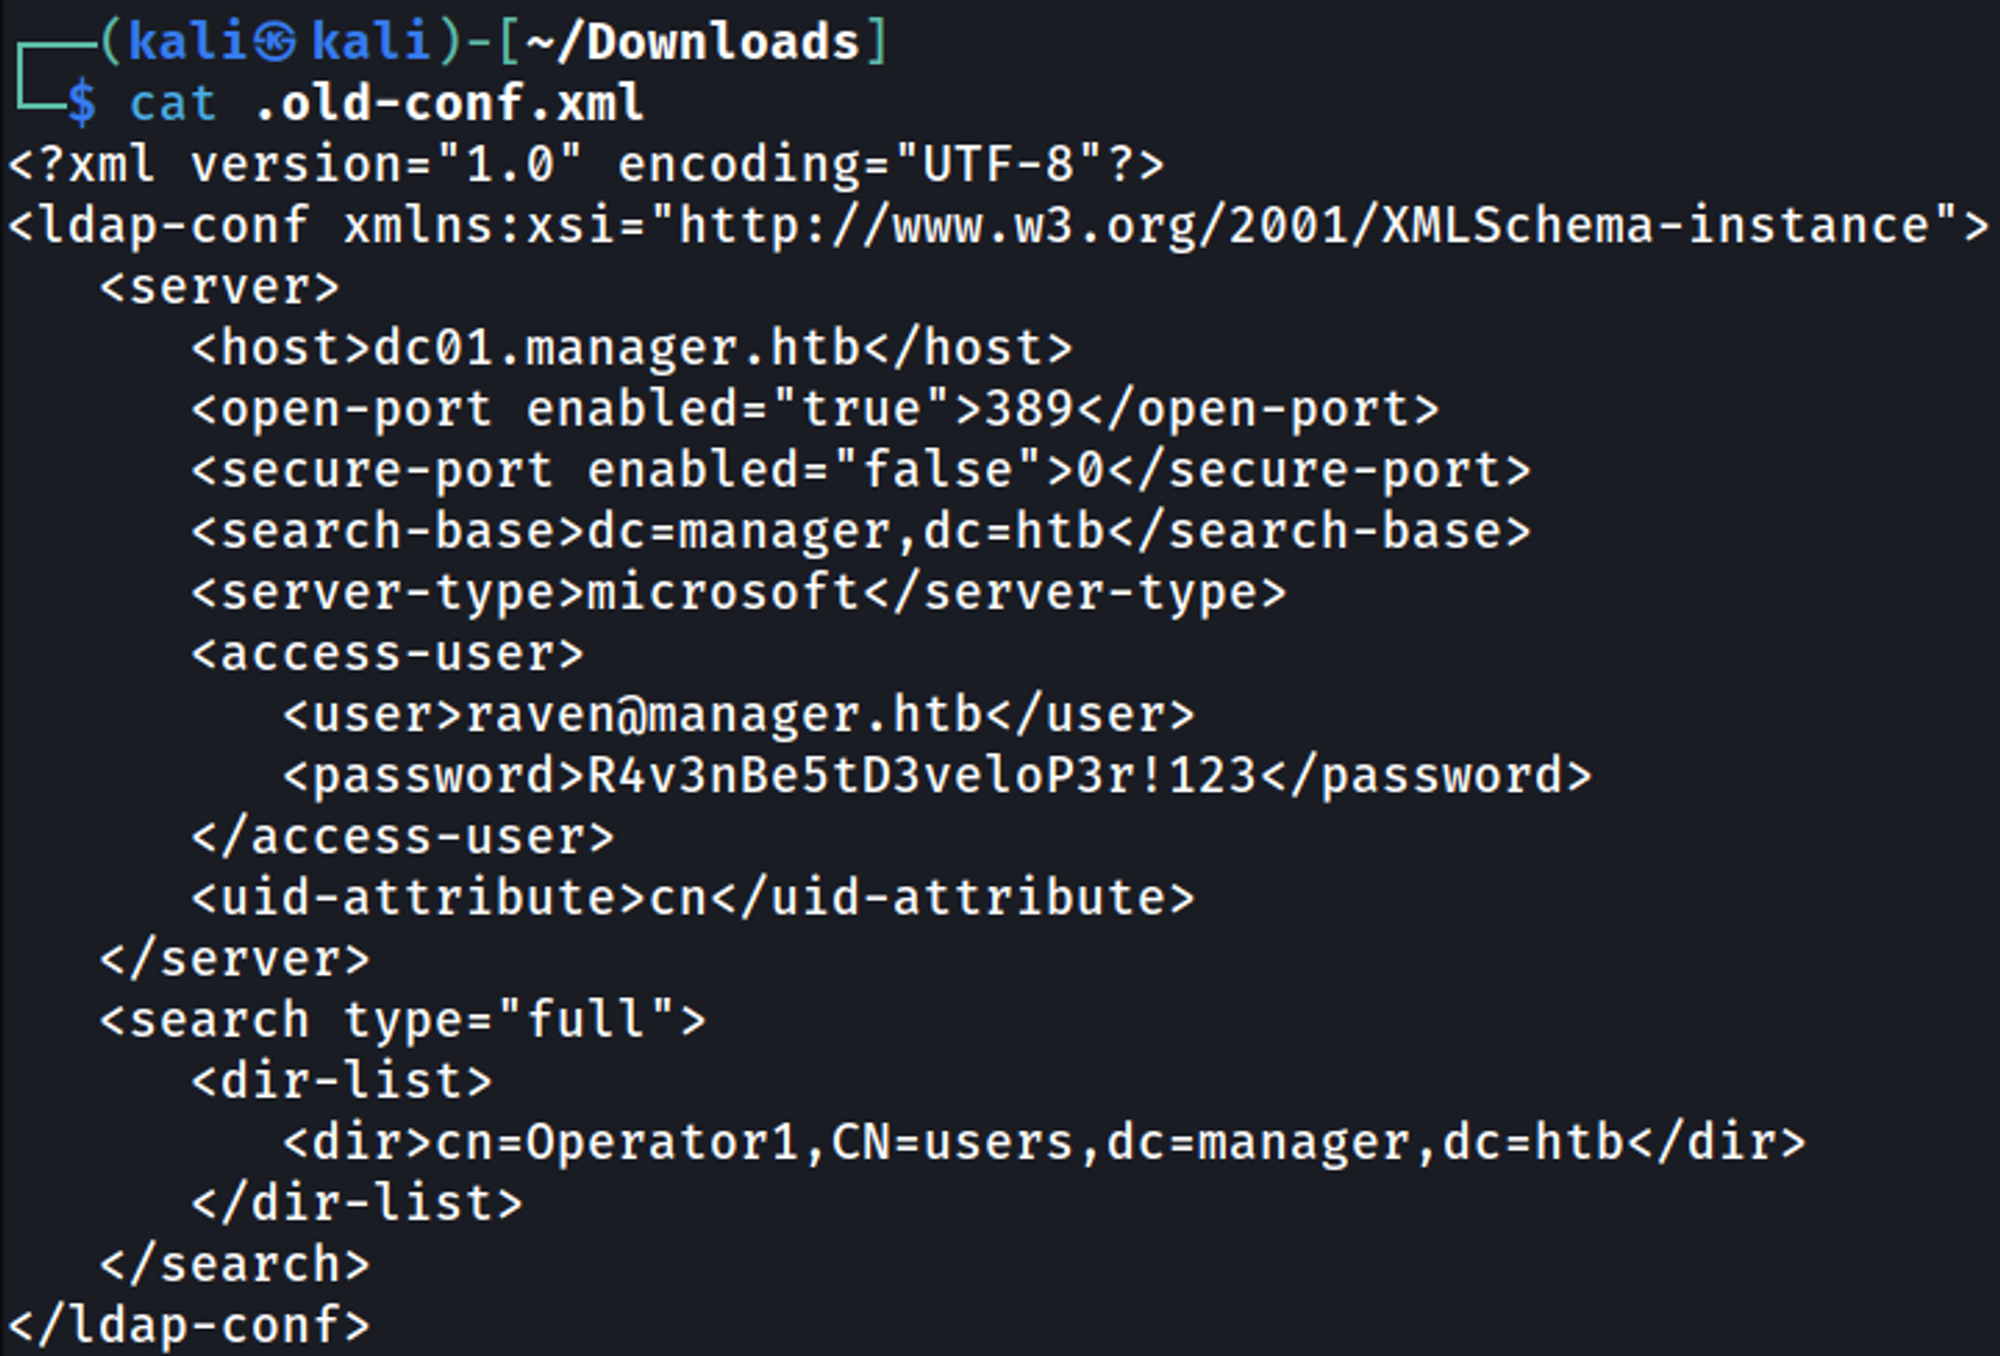
Task: Click the password string R4v3nBe5tD3veloP3r!123
Action: point(921,776)
